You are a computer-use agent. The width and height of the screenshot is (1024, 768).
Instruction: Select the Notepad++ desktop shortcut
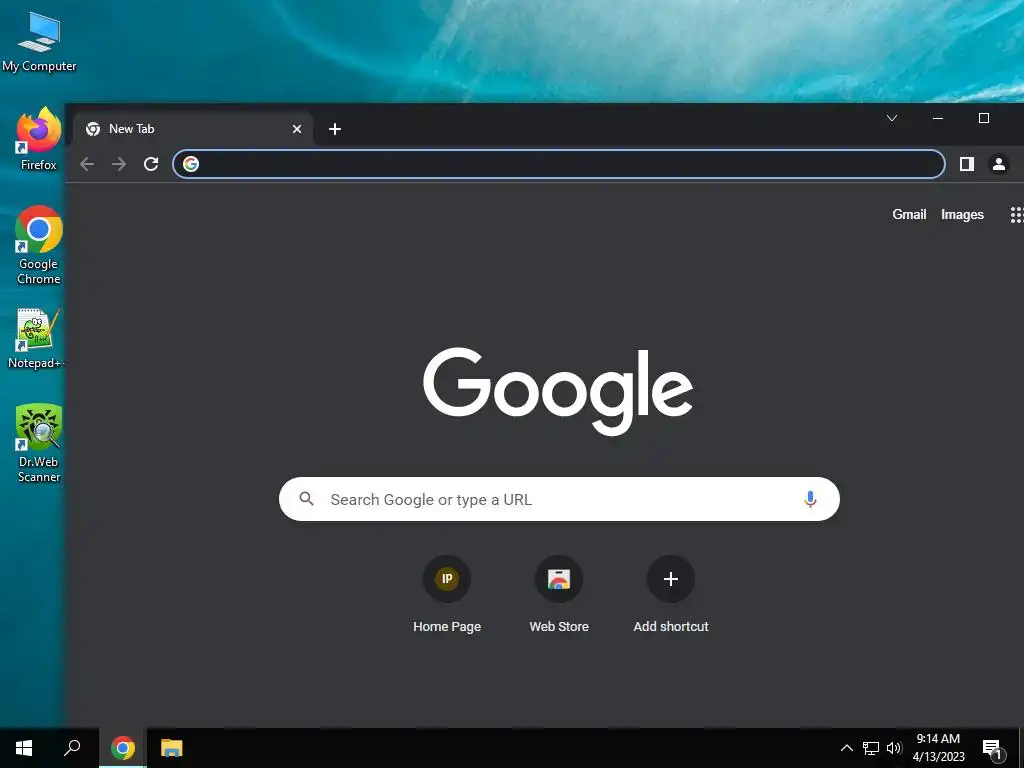(36, 338)
